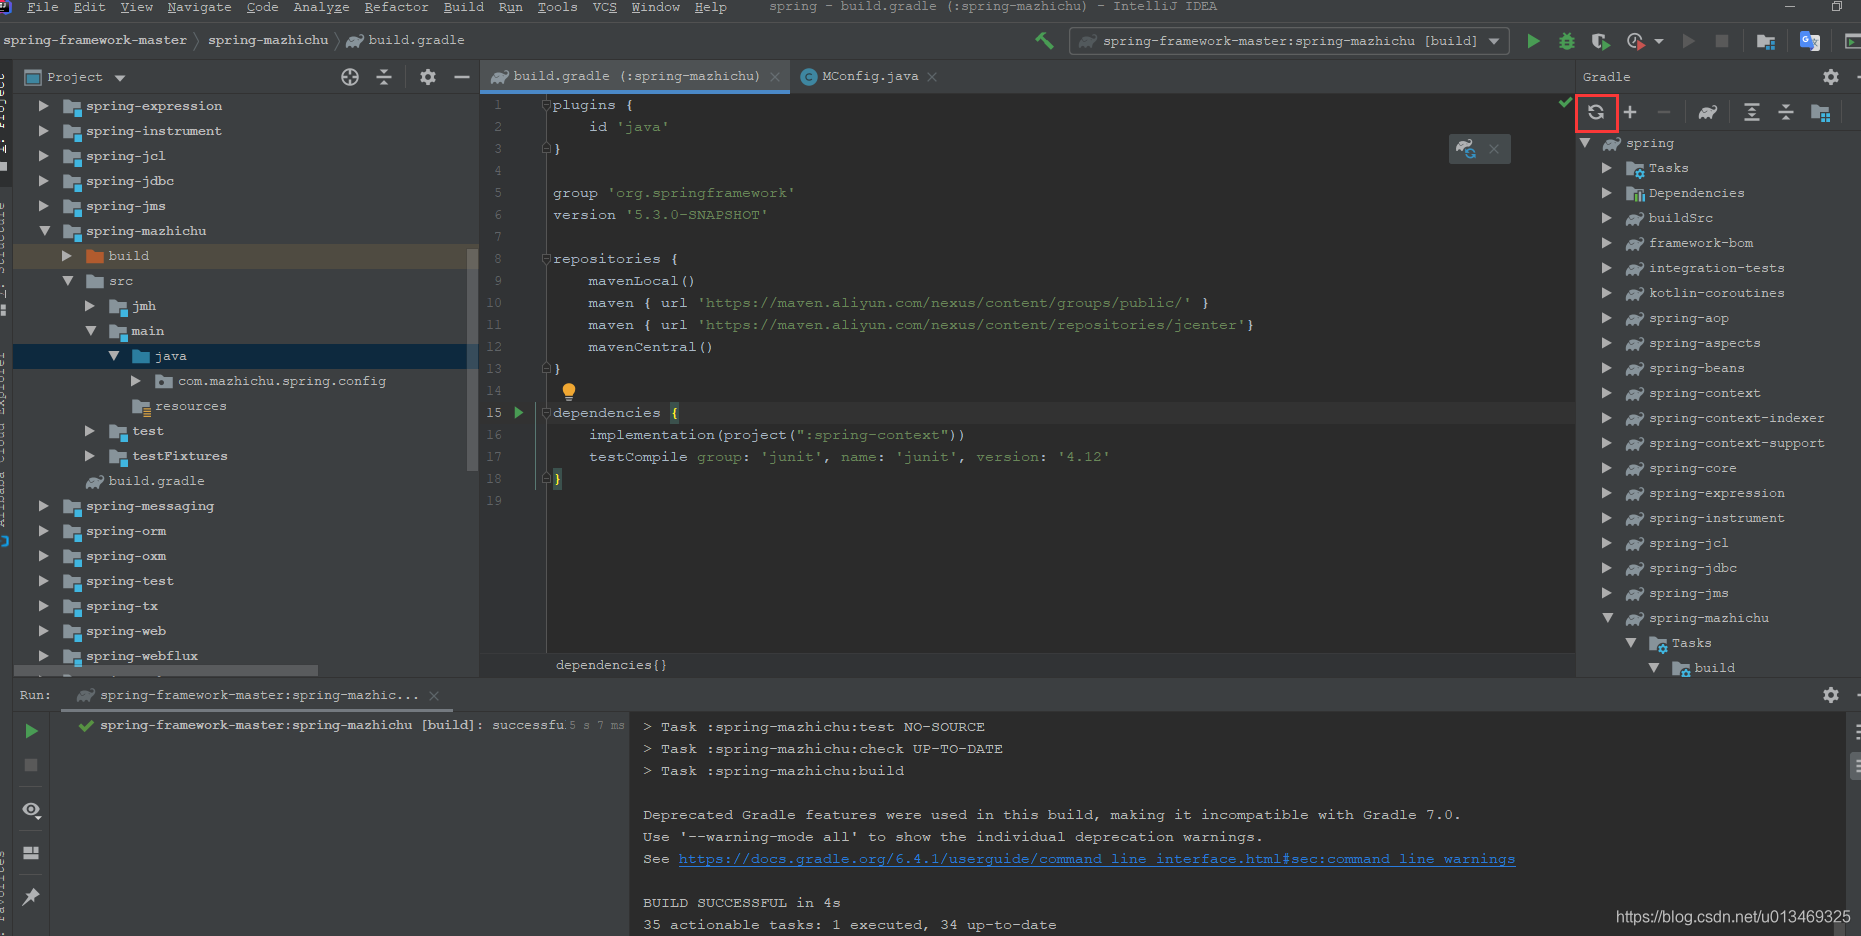1861x936 pixels.
Task: Hide the Project panel with minus icon
Action: pyautogui.click(x=461, y=77)
